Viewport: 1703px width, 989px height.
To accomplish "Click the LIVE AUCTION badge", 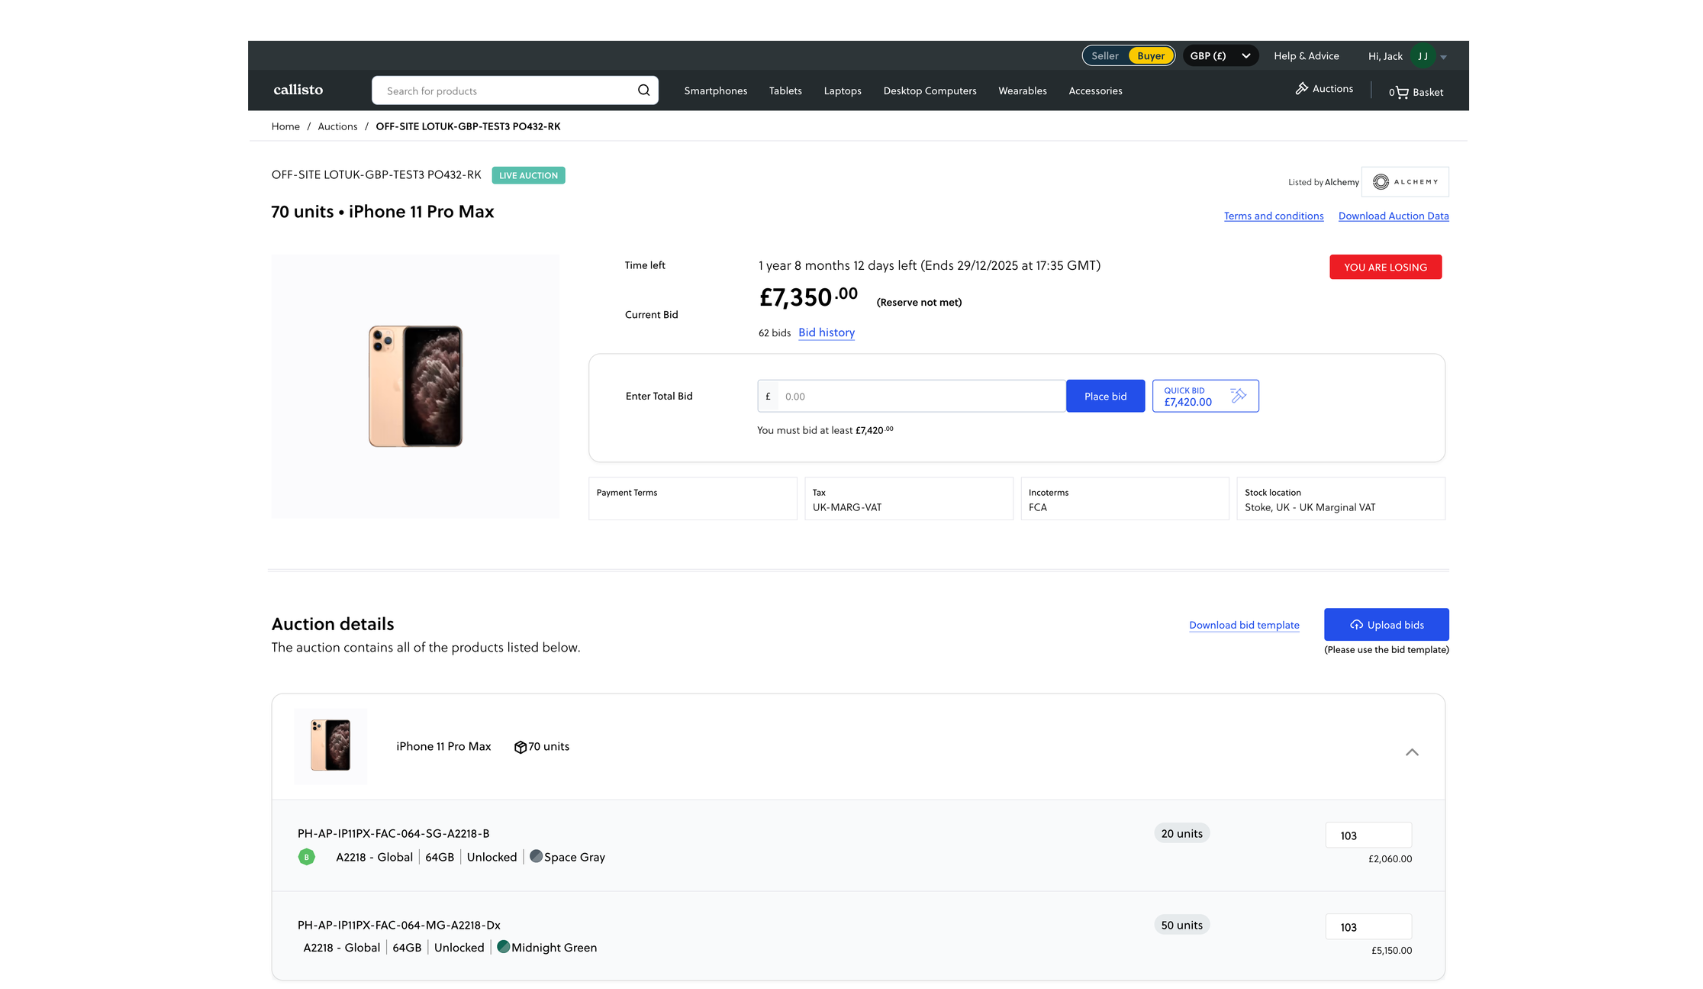I will click(528, 175).
